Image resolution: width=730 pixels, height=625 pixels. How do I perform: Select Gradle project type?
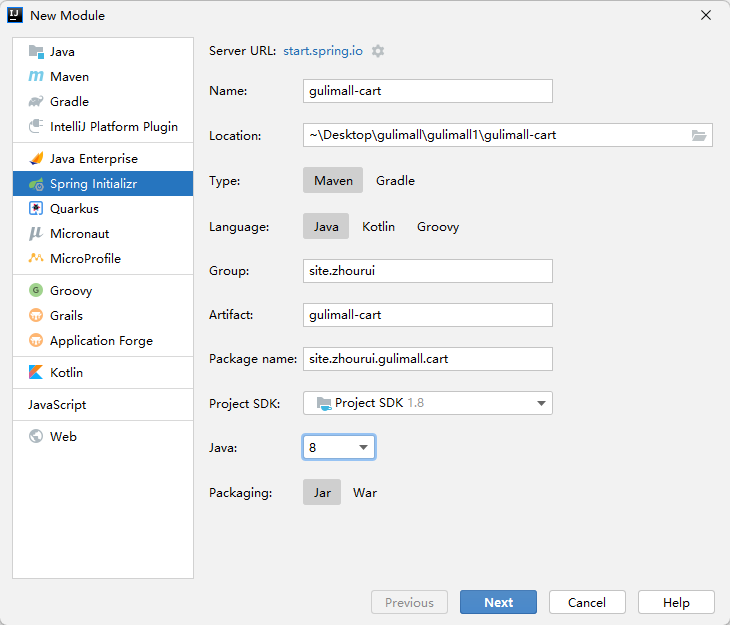point(395,180)
